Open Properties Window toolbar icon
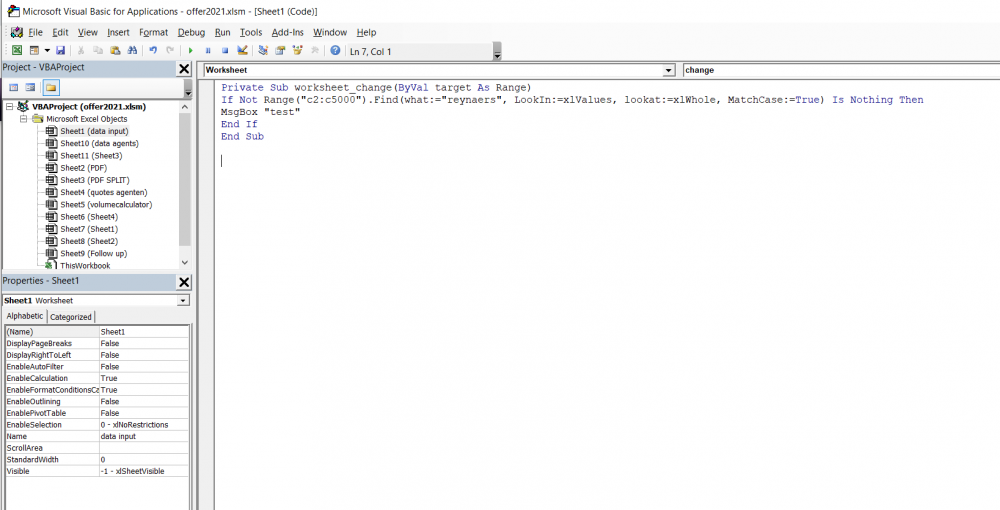 point(280,51)
